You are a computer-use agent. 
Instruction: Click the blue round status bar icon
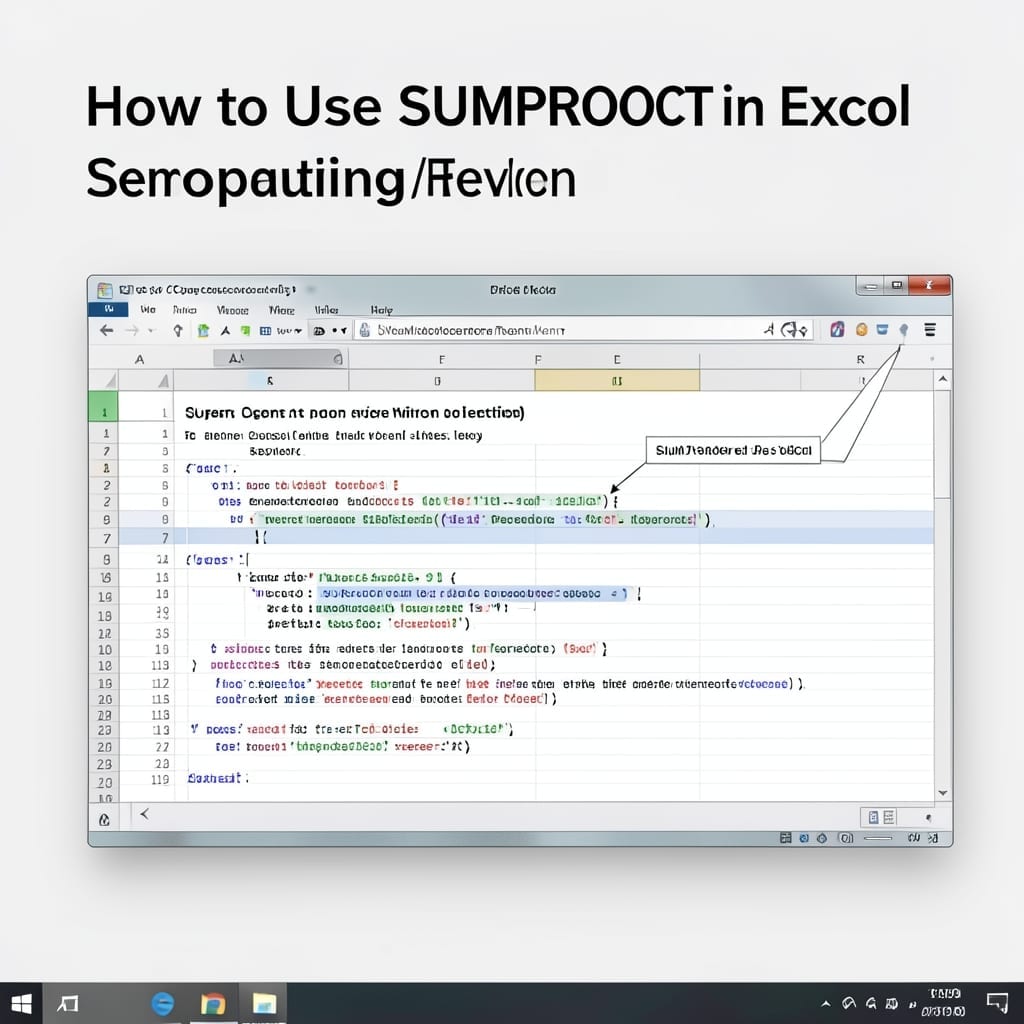click(x=804, y=838)
